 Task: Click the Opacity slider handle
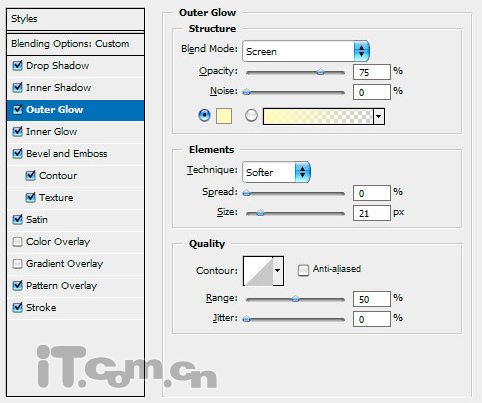coord(320,72)
